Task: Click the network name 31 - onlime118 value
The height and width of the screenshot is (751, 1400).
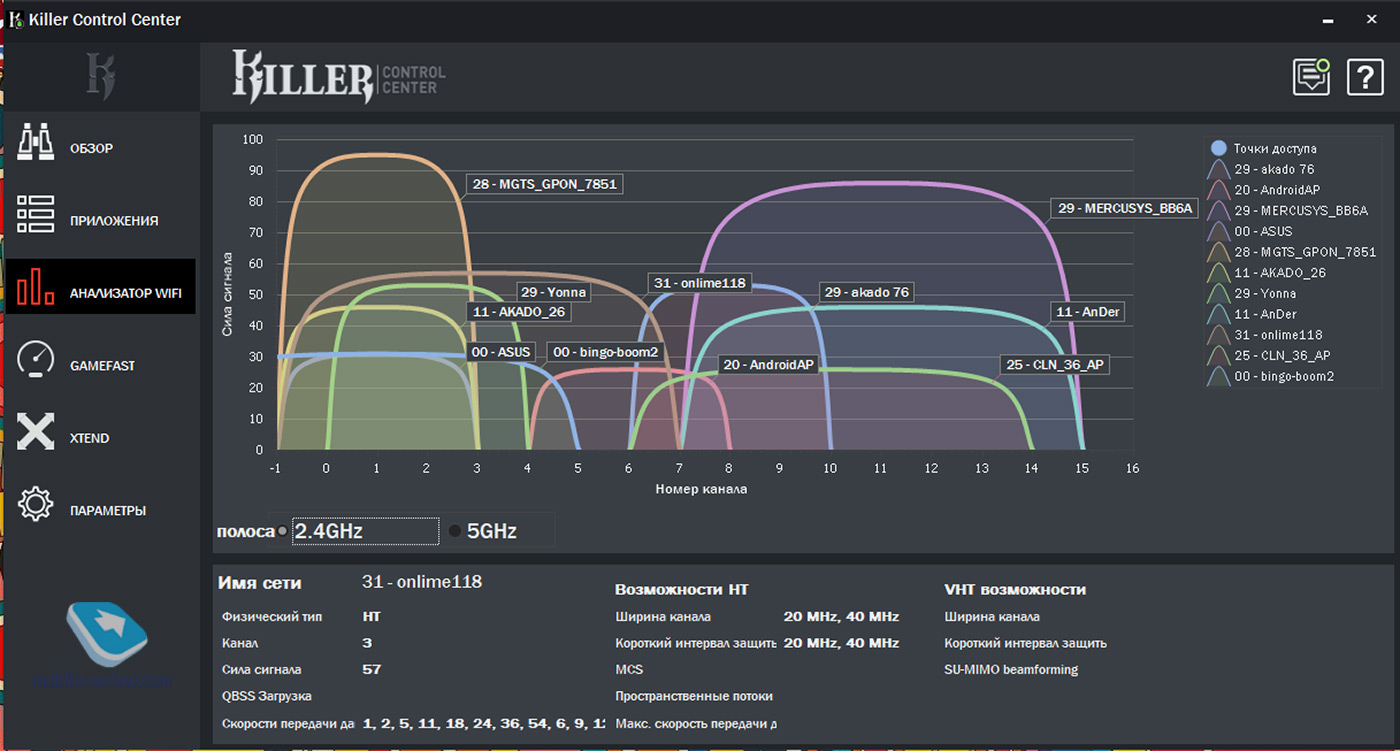Action: tap(422, 582)
